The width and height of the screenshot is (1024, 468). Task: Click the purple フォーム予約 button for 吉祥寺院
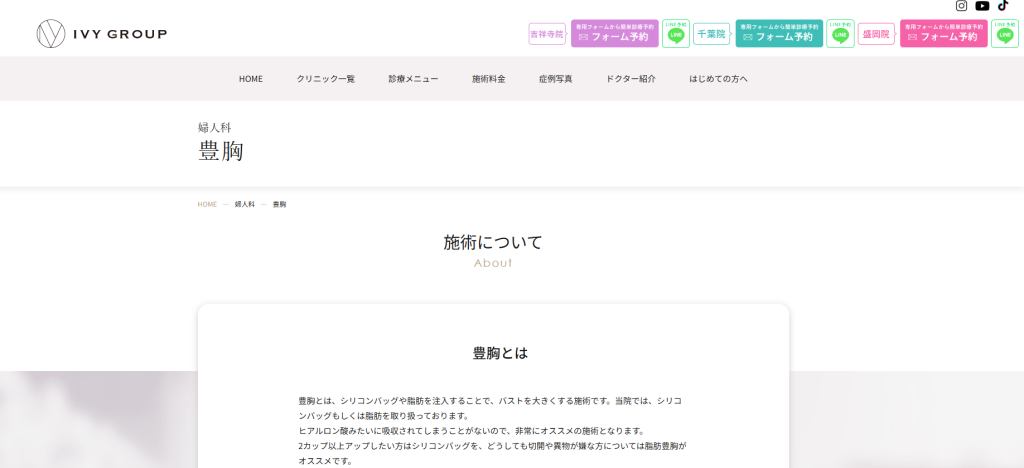[614, 34]
